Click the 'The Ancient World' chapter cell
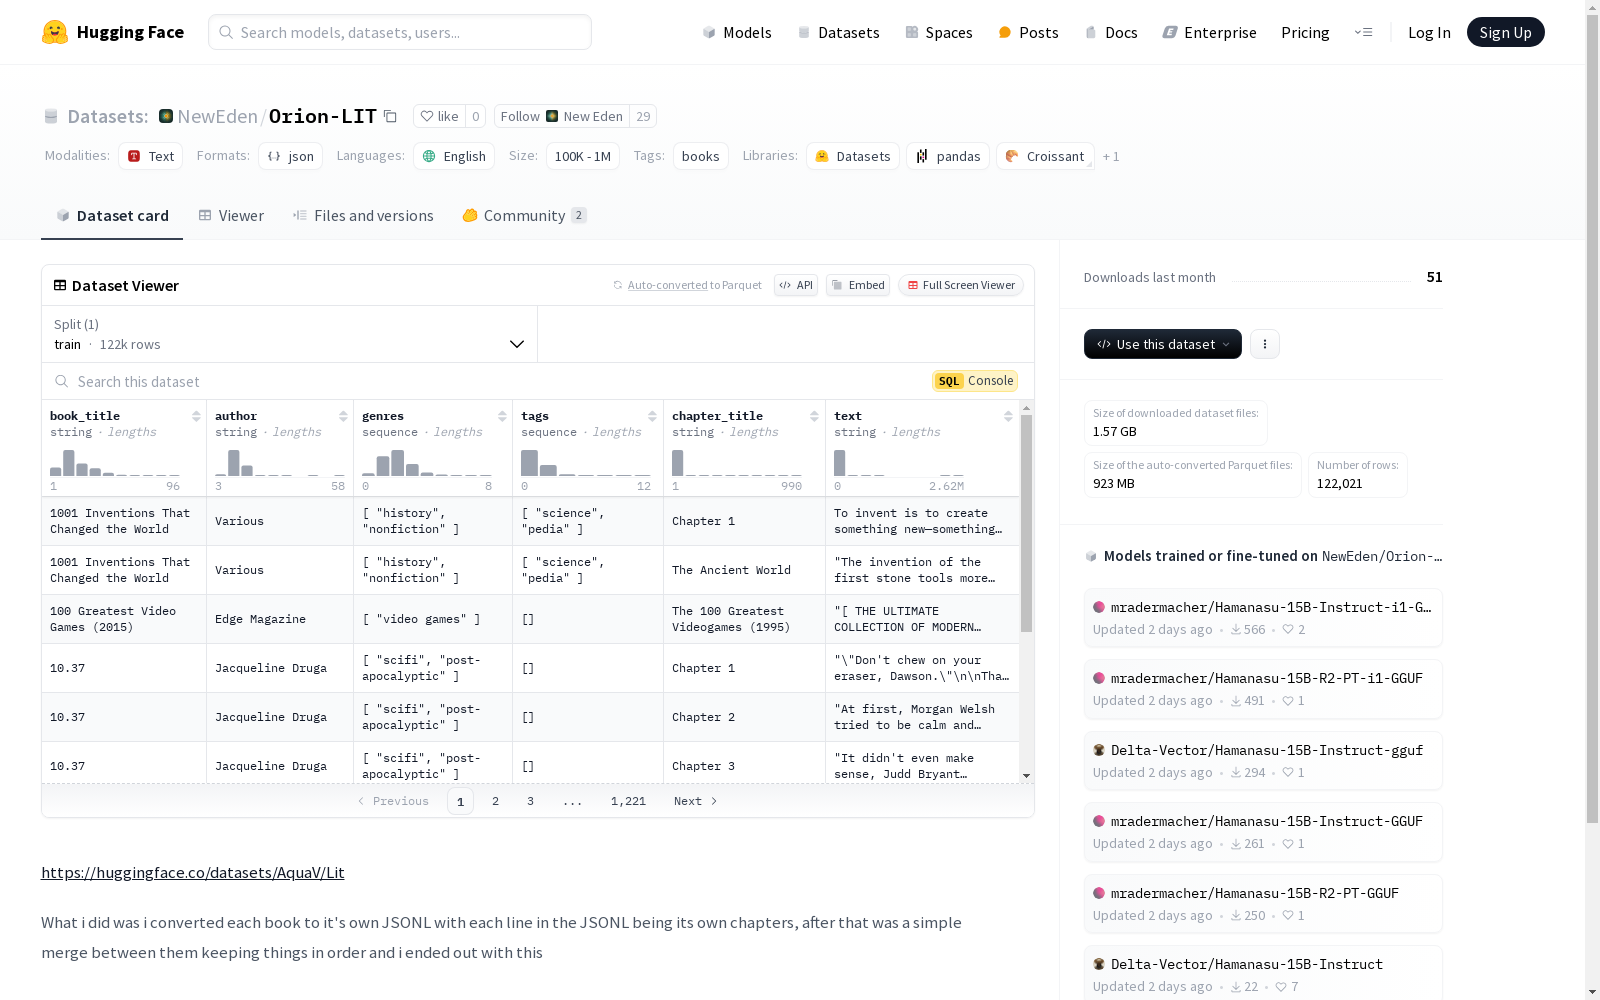This screenshot has width=1600, height=1000. [x=745, y=570]
